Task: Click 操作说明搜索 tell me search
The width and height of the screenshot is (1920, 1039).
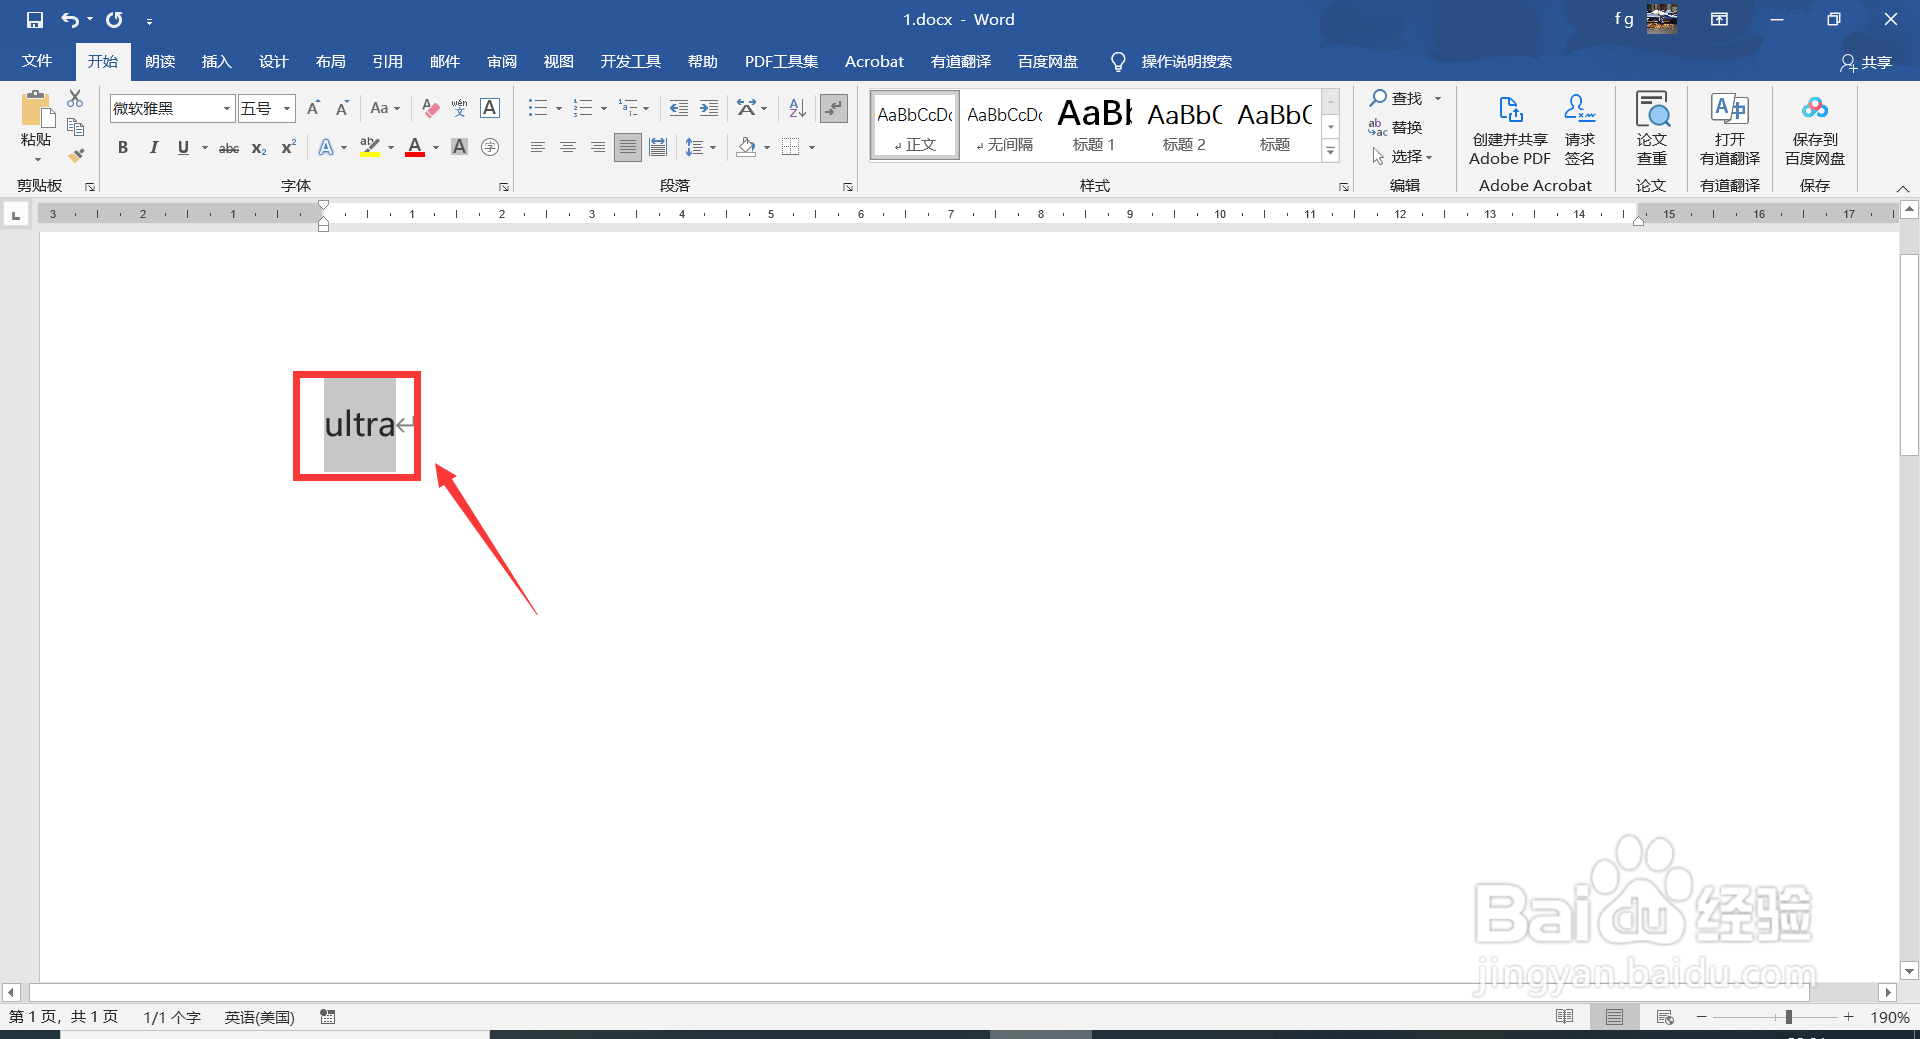Action: (1186, 61)
